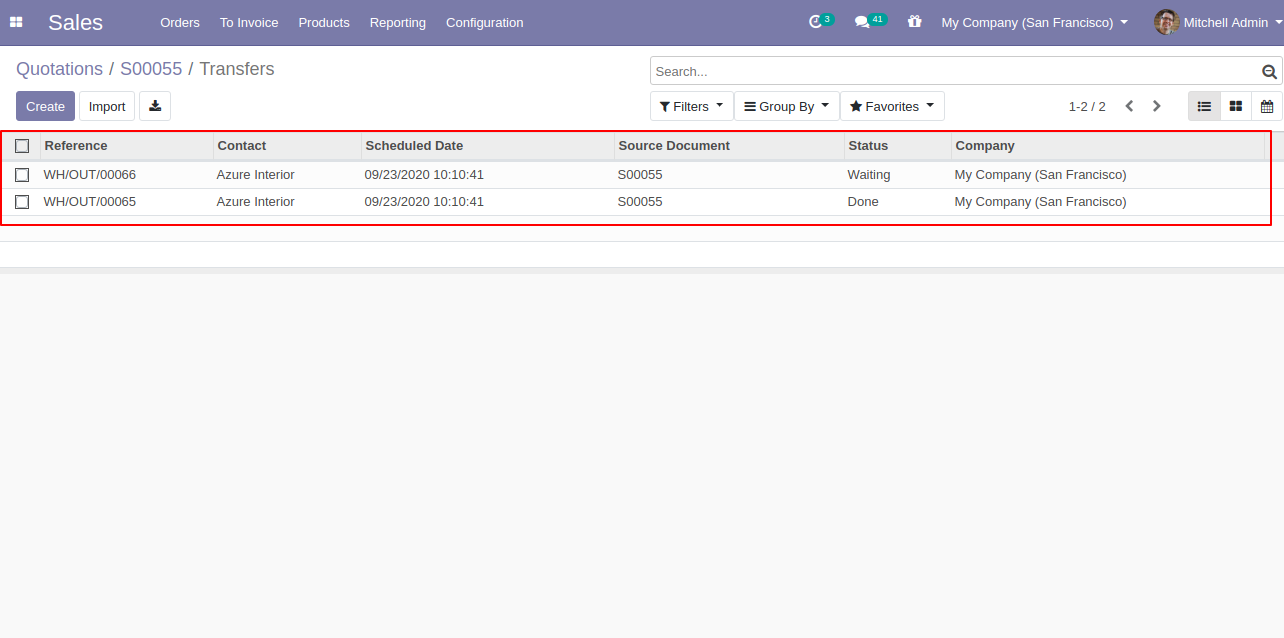Open transfer WH/OUT/00065
Screen dimensions: 1284x638
[90, 202]
